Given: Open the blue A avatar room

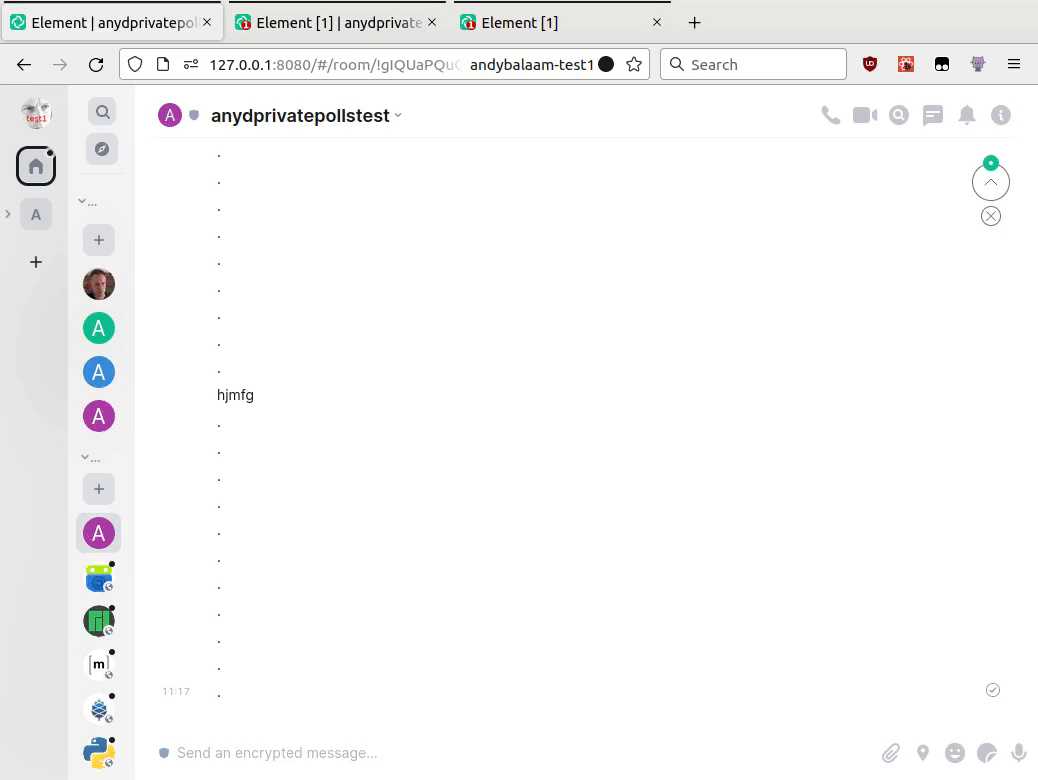Looking at the screenshot, I should 99,372.
